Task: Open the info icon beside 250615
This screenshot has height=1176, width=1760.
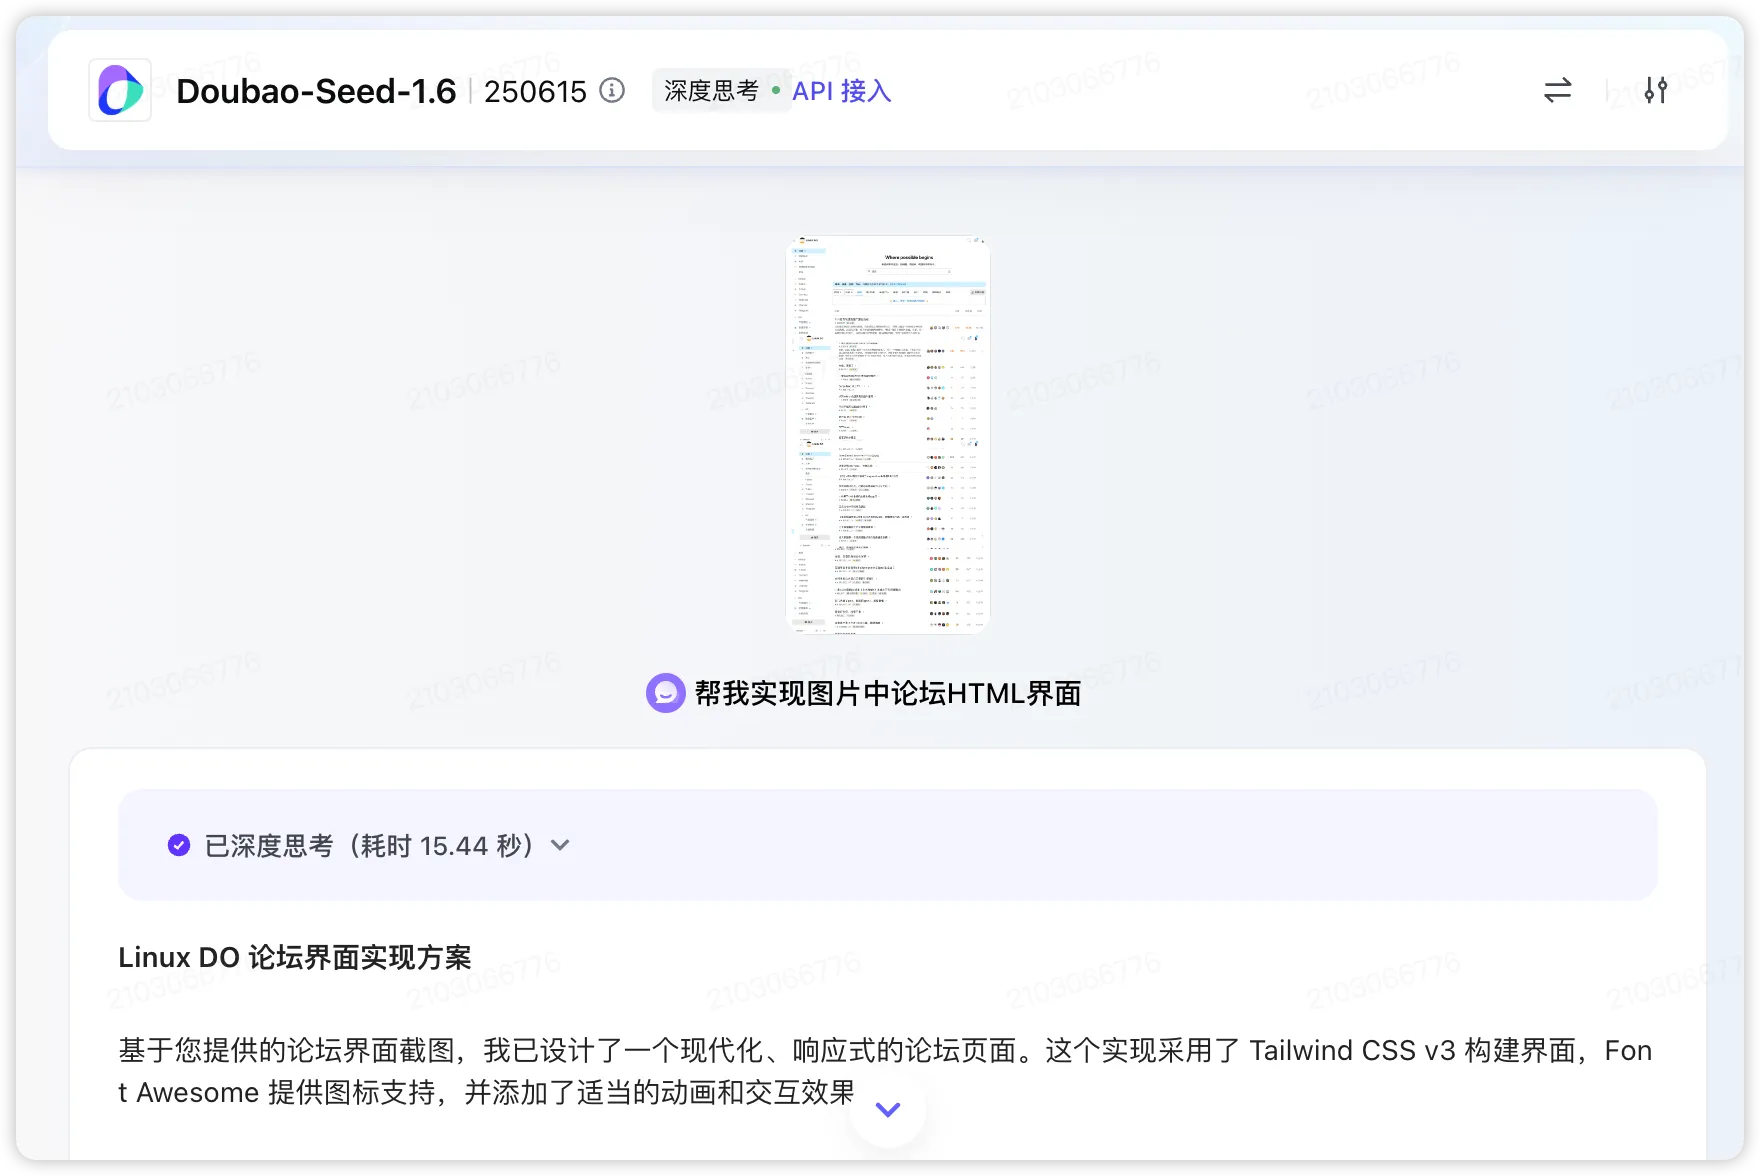Action: (612, 91)
